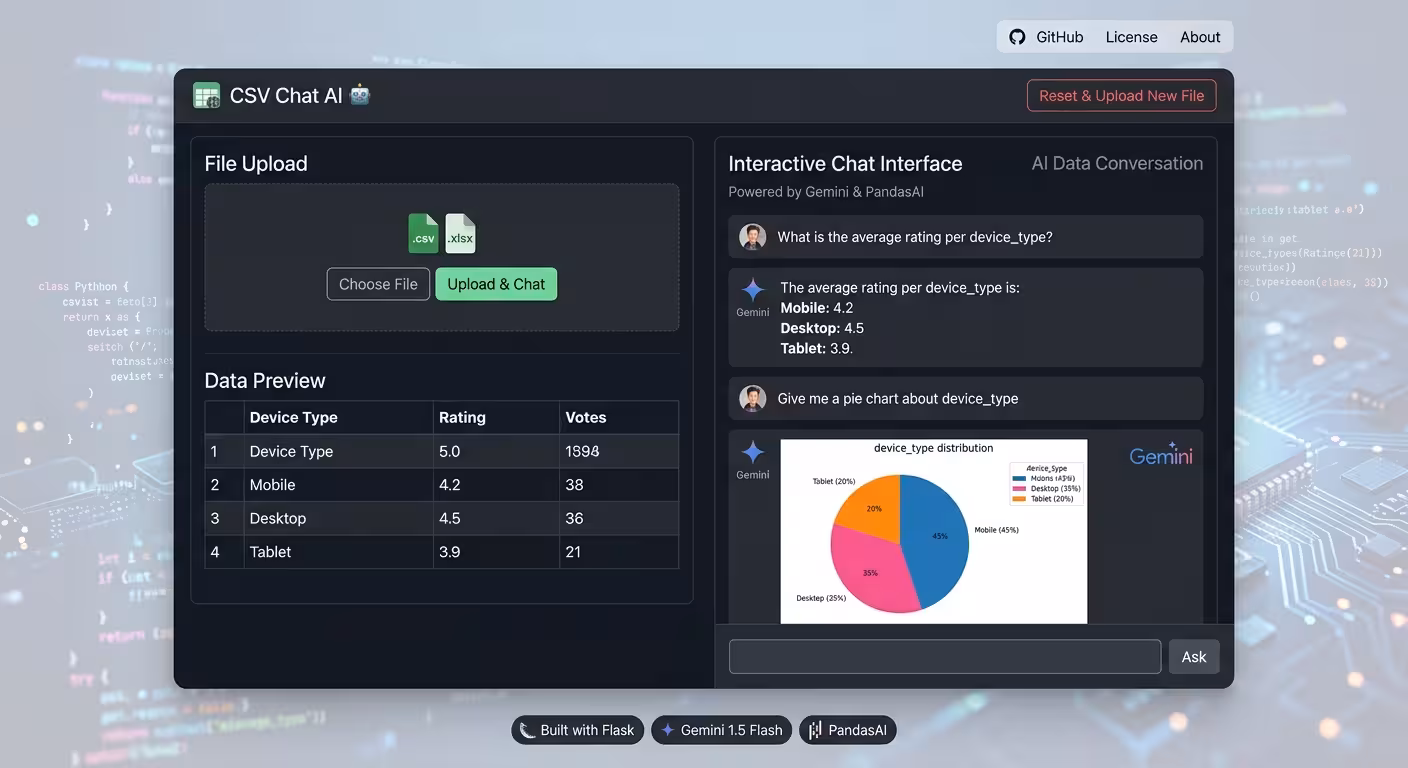Screen dimensions: 1408x768
Task: Select the Mobile cell in Data Preview
Action: click(x=338, y=485)
